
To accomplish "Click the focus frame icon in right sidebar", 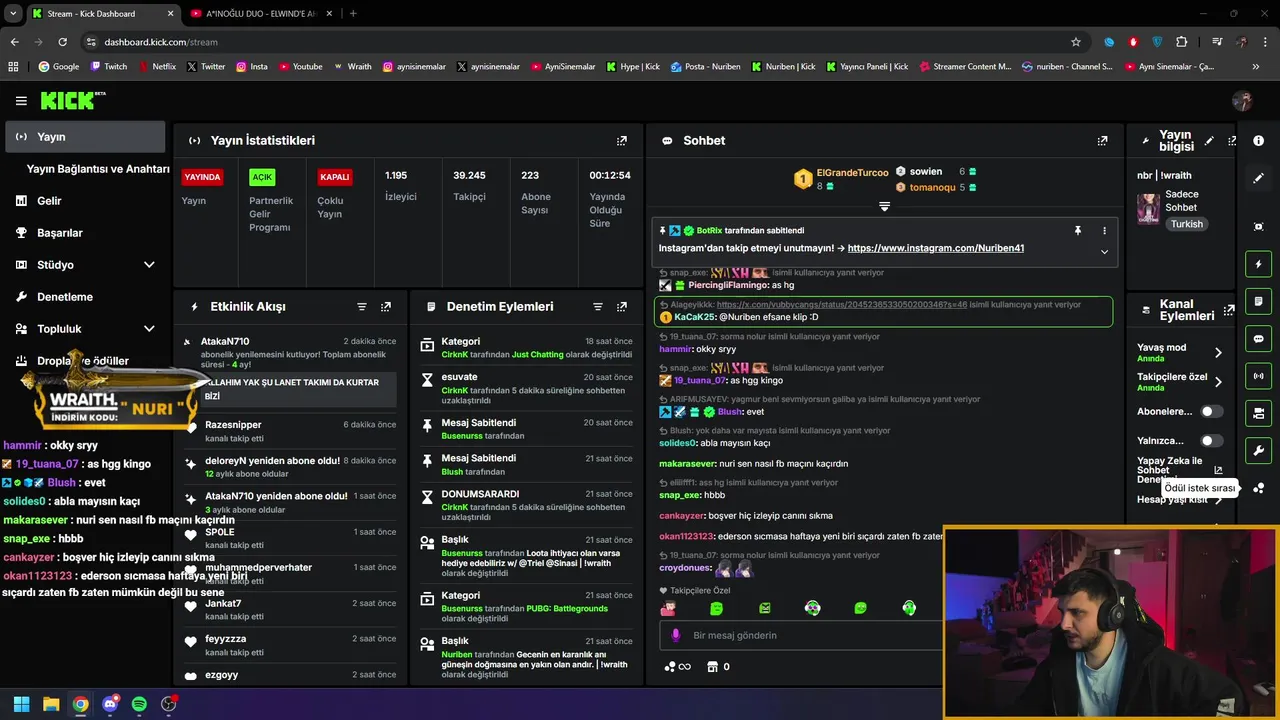I will [x=1259, y=227].
